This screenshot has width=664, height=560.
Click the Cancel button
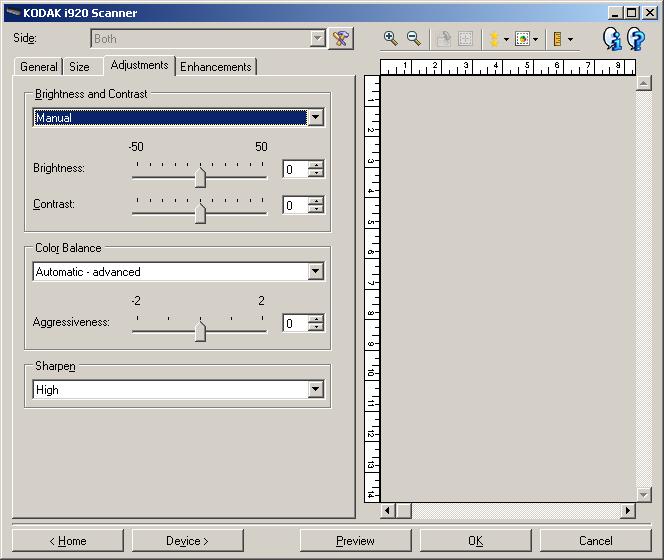[x=595, y=541]
